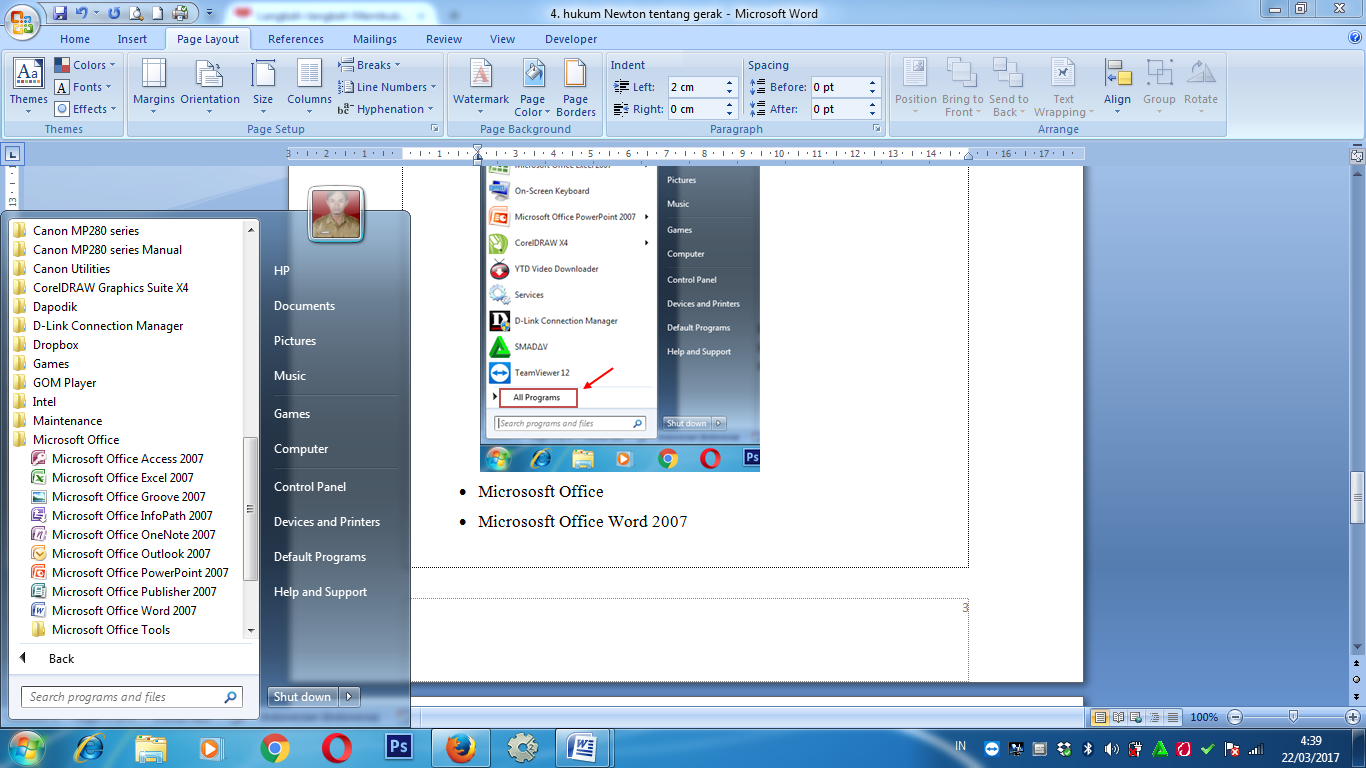Open the References ribbon tab
Screen dimensions: 1366x768
(296, 39)
